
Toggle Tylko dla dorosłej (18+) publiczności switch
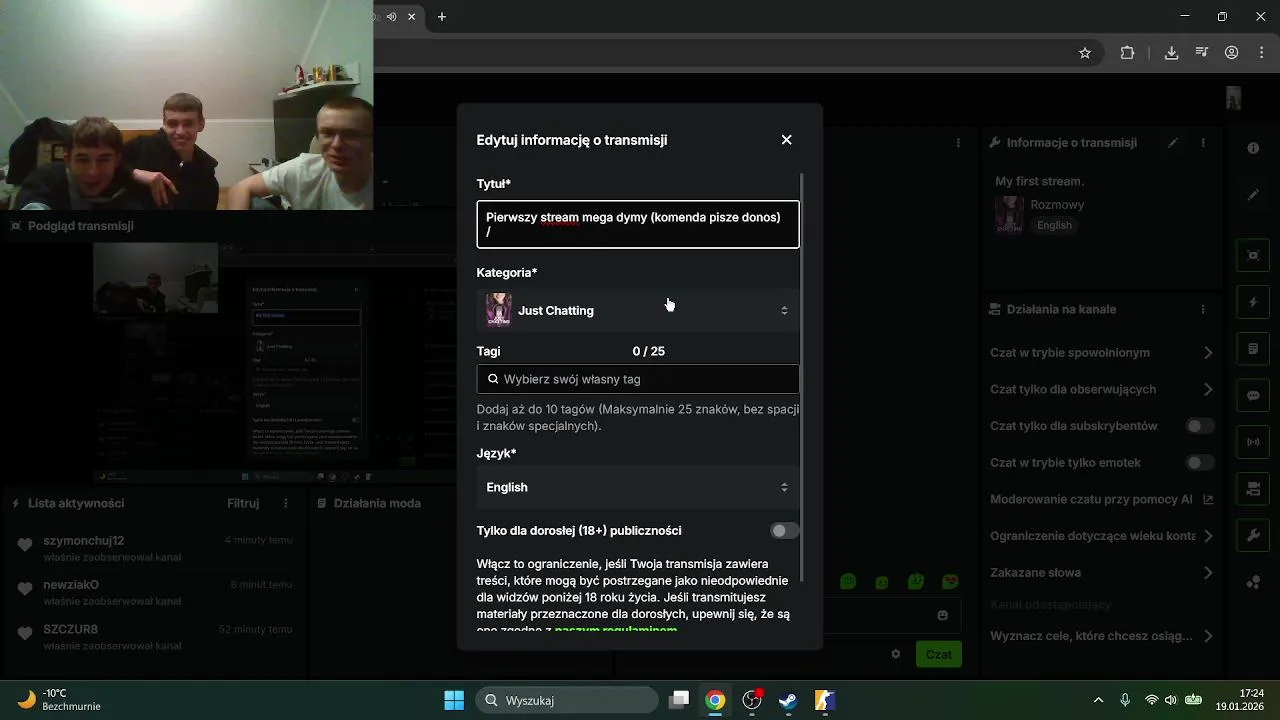click(784, 531)
